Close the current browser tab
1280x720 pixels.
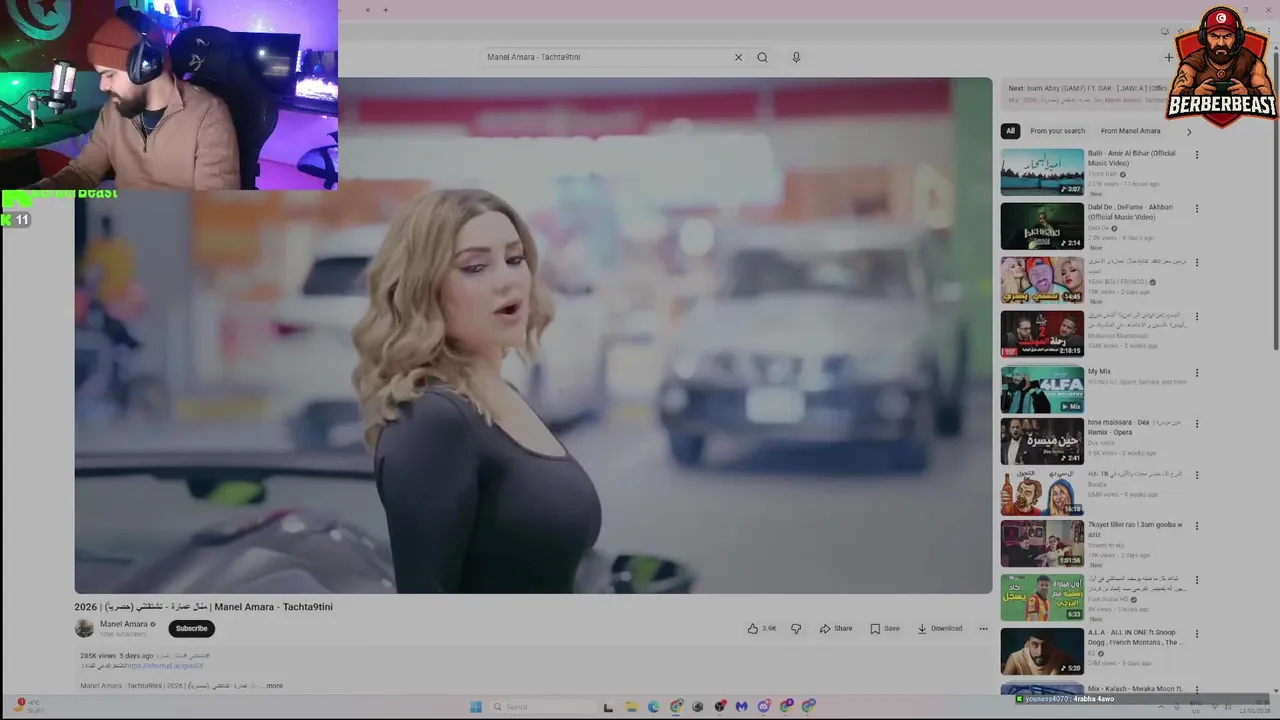(x=367, y=10)
